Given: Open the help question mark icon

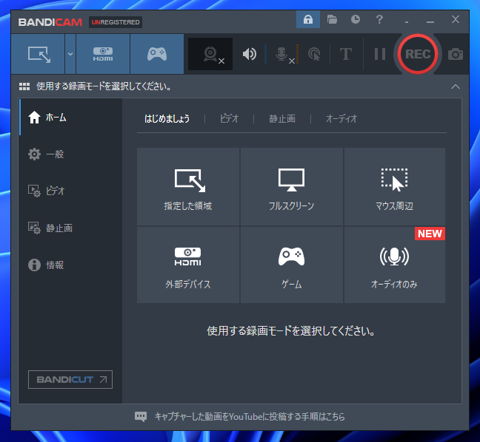Looking at the screenshot, I should coord(379,19).
